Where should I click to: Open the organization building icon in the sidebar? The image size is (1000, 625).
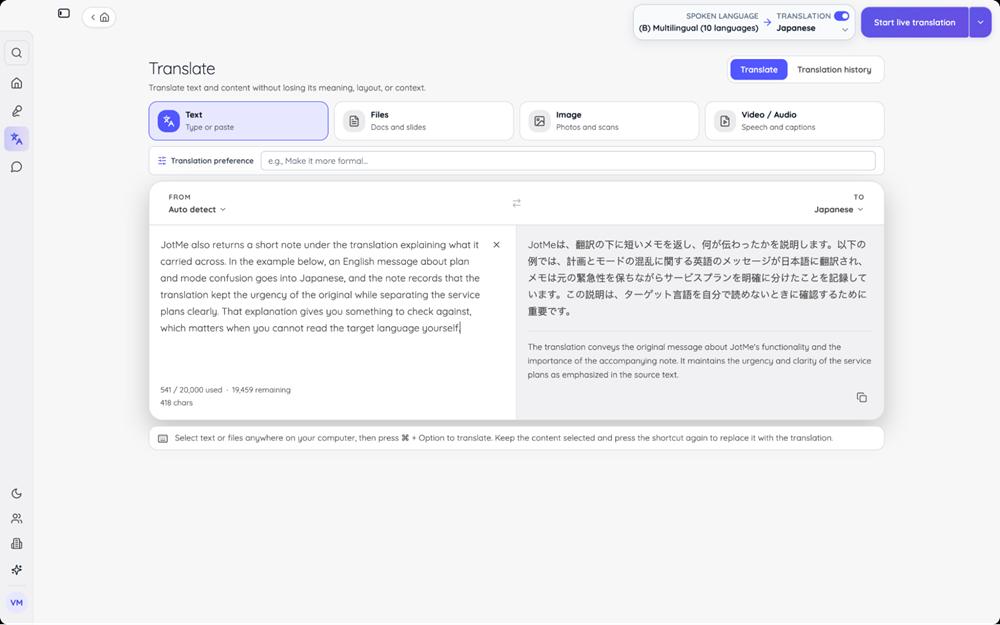17,543
